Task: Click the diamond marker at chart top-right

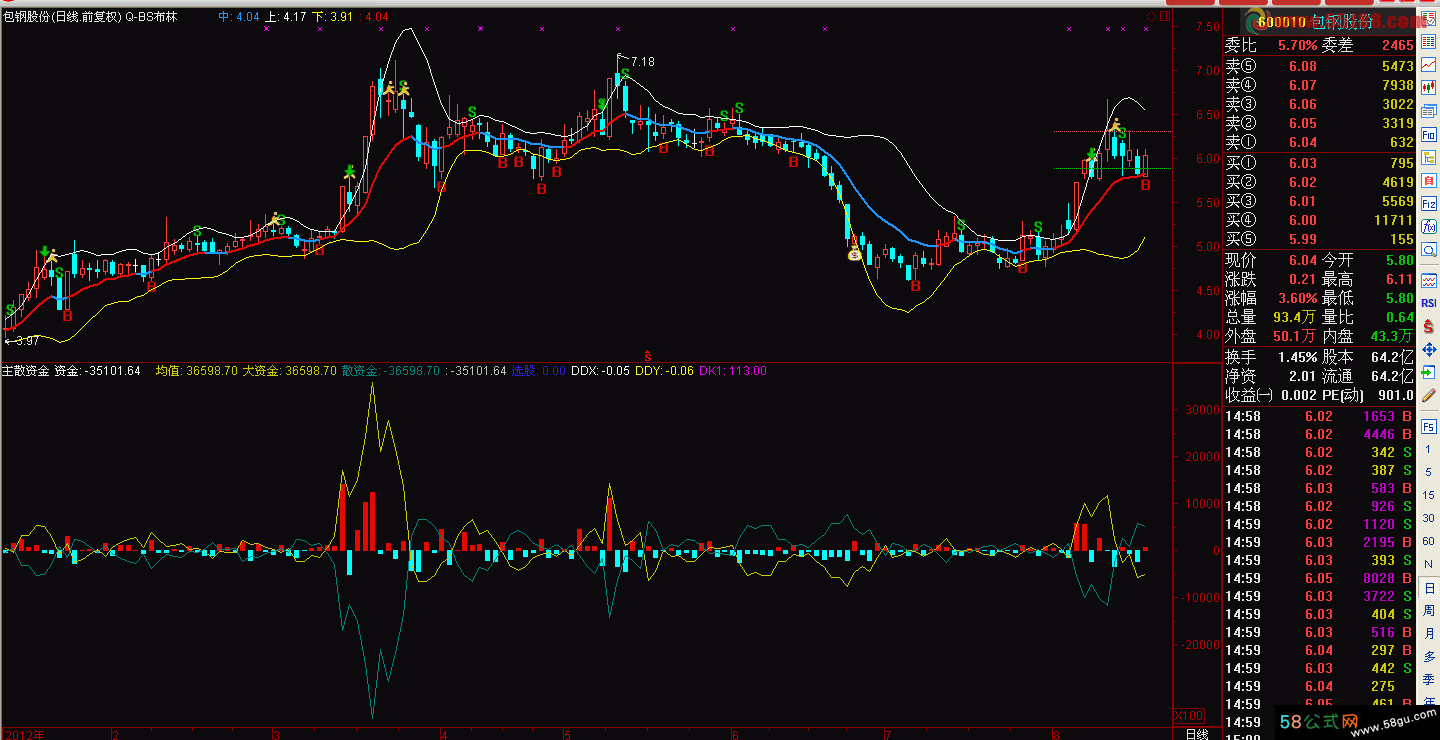Action: tap(1151, 17)
